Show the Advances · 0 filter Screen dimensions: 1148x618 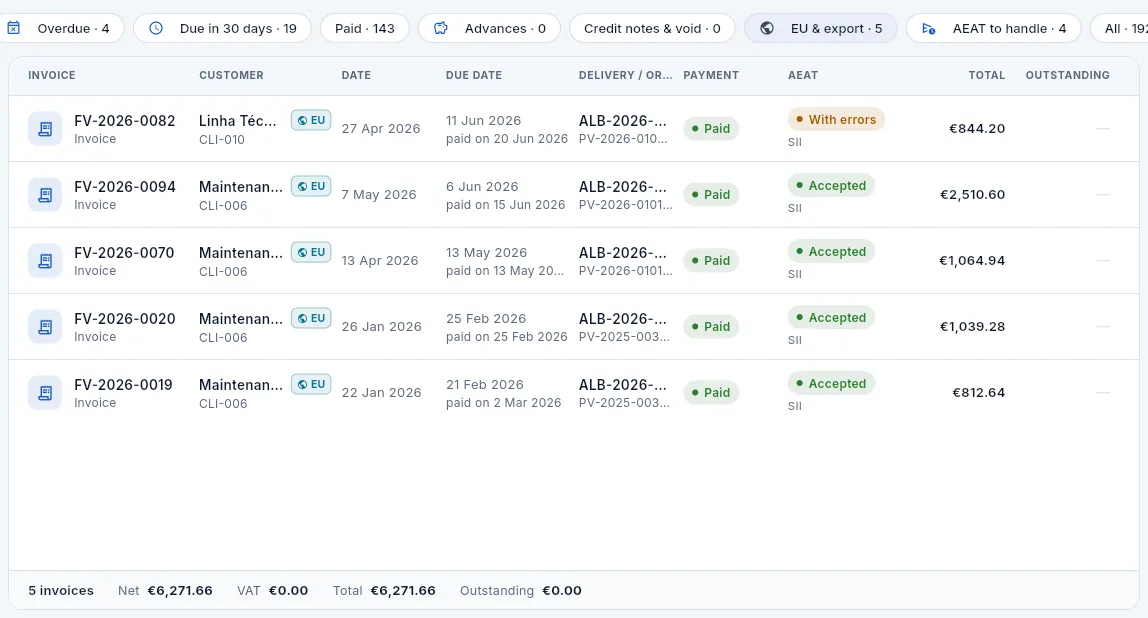489,29
